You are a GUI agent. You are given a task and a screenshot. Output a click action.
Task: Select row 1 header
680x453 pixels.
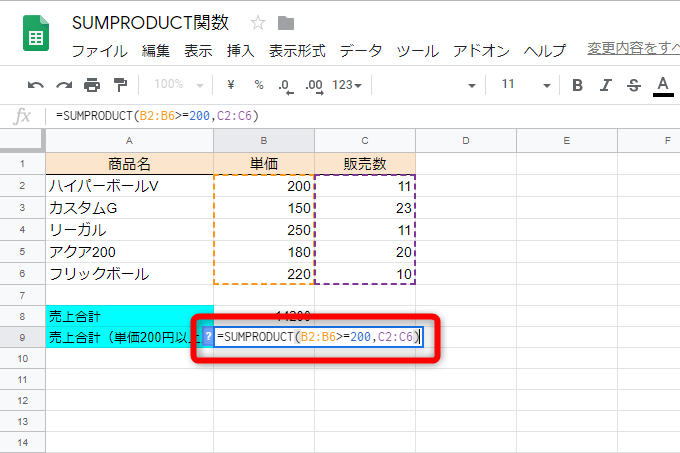tap(23, 164)
